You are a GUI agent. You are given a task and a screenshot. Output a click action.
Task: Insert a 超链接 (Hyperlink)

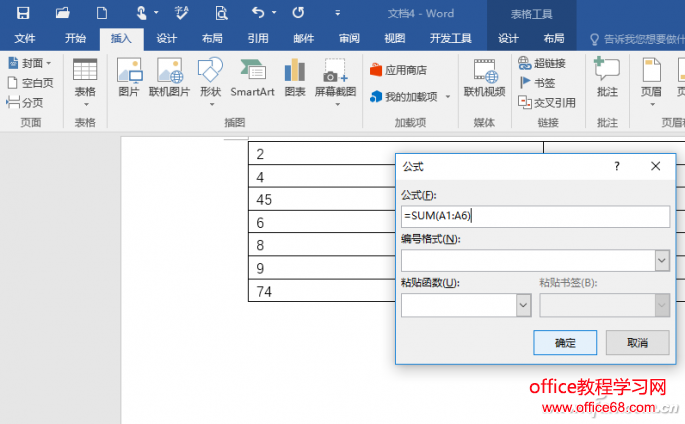click(x=542, y=63)
